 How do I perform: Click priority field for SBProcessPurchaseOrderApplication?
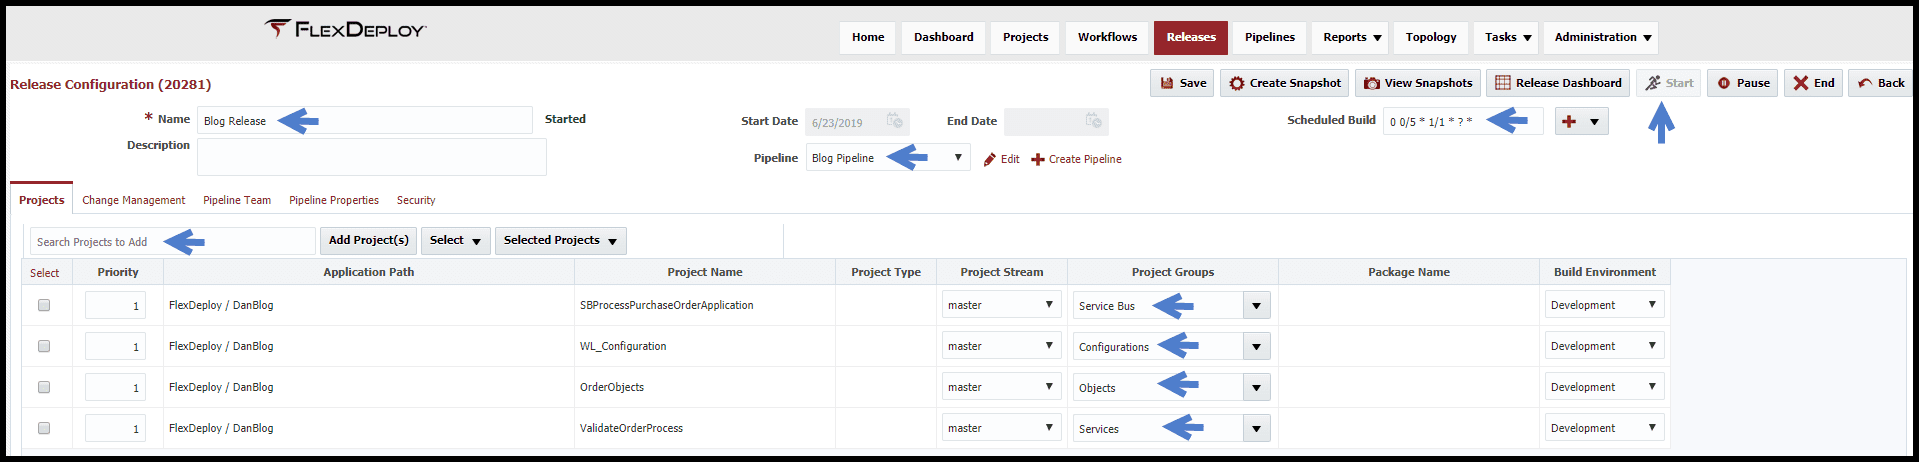(x=116, y=305)
